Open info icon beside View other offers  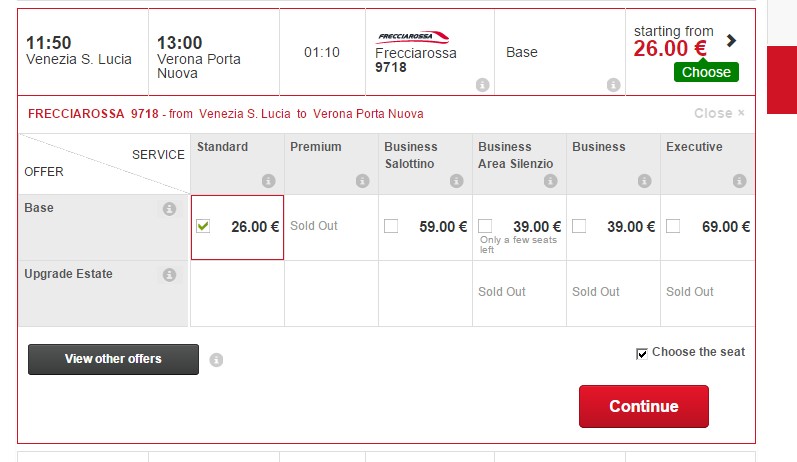pos(216,360)
